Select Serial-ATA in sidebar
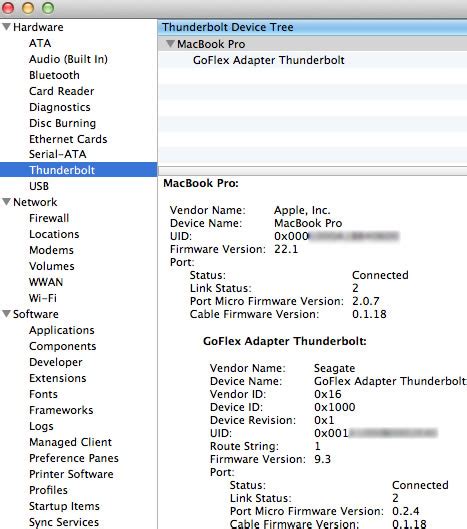467x529 pixels. (58, 154)
